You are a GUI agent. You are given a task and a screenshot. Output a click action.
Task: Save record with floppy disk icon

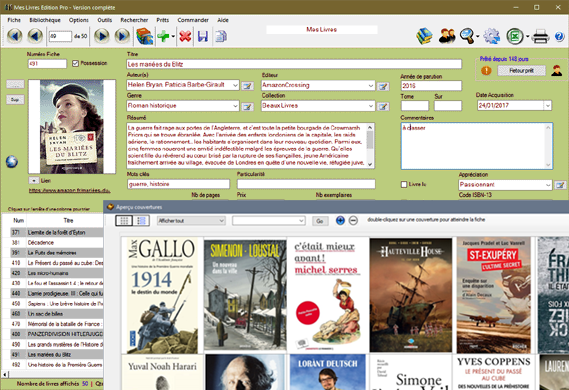(x=203, y=36)
